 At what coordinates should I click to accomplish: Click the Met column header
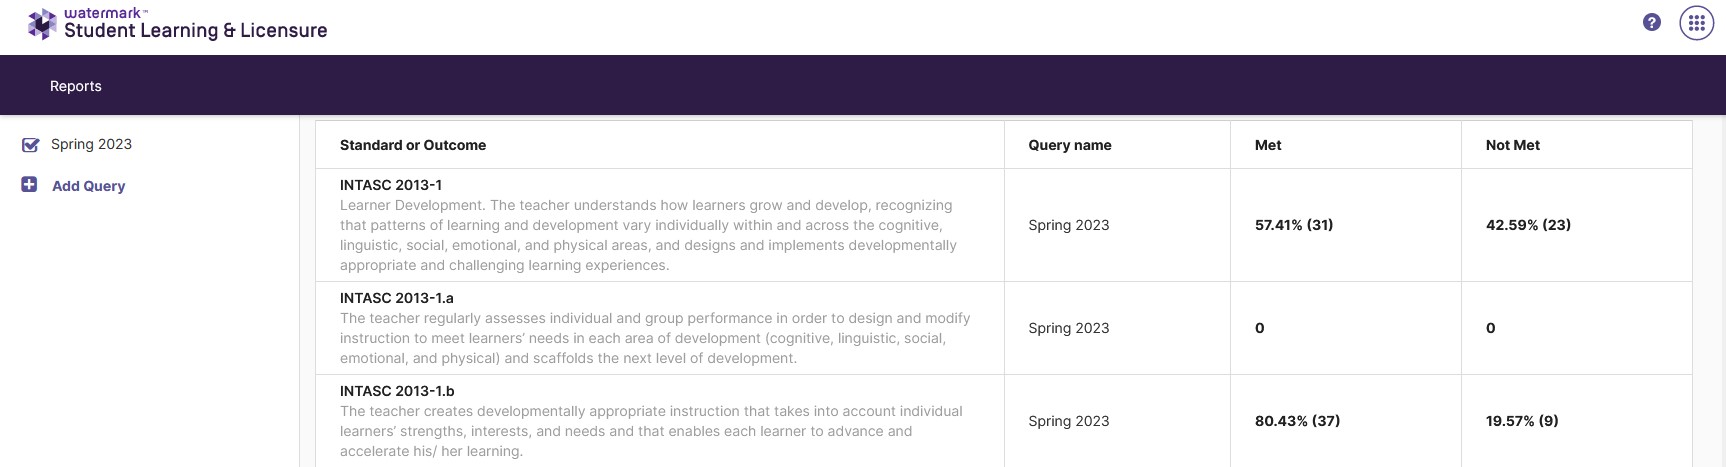1268,145
